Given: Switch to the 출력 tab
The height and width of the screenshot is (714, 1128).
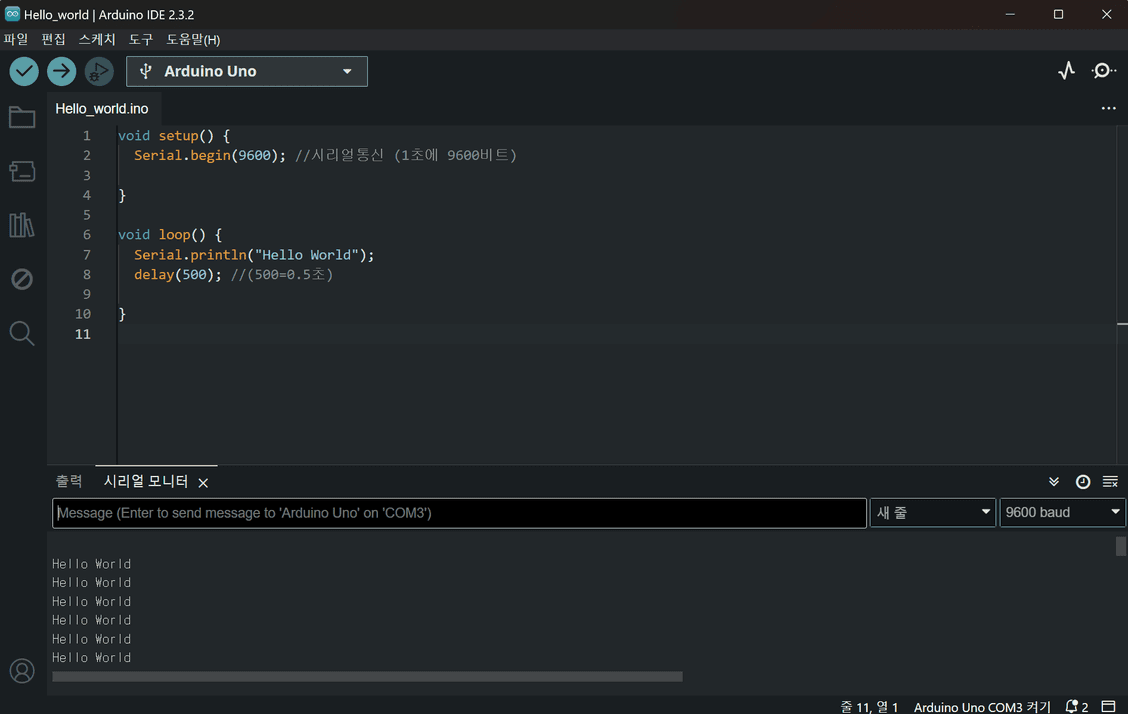Looking at the screenshot, I should [69, 481].
